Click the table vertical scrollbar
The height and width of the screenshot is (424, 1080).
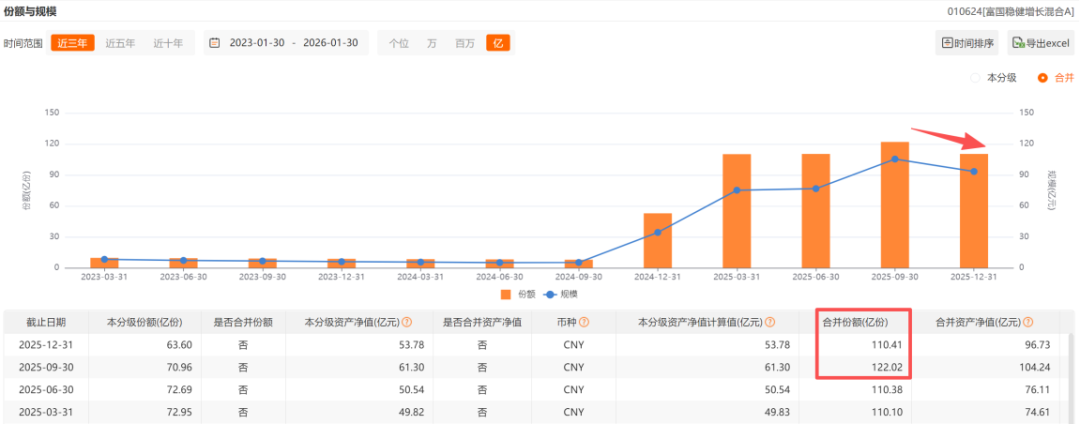click(x=1071, y=379)
